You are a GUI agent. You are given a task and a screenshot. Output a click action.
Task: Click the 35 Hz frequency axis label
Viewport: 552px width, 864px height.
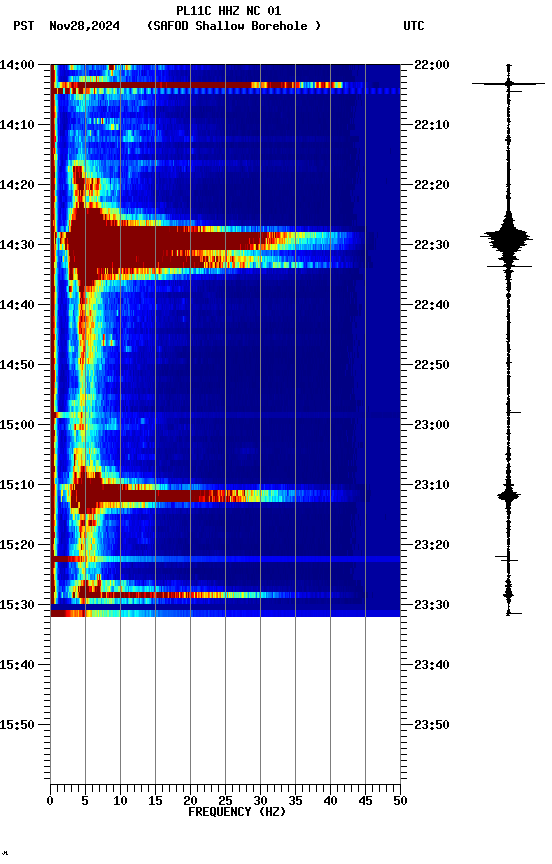[x=295, y=801]
